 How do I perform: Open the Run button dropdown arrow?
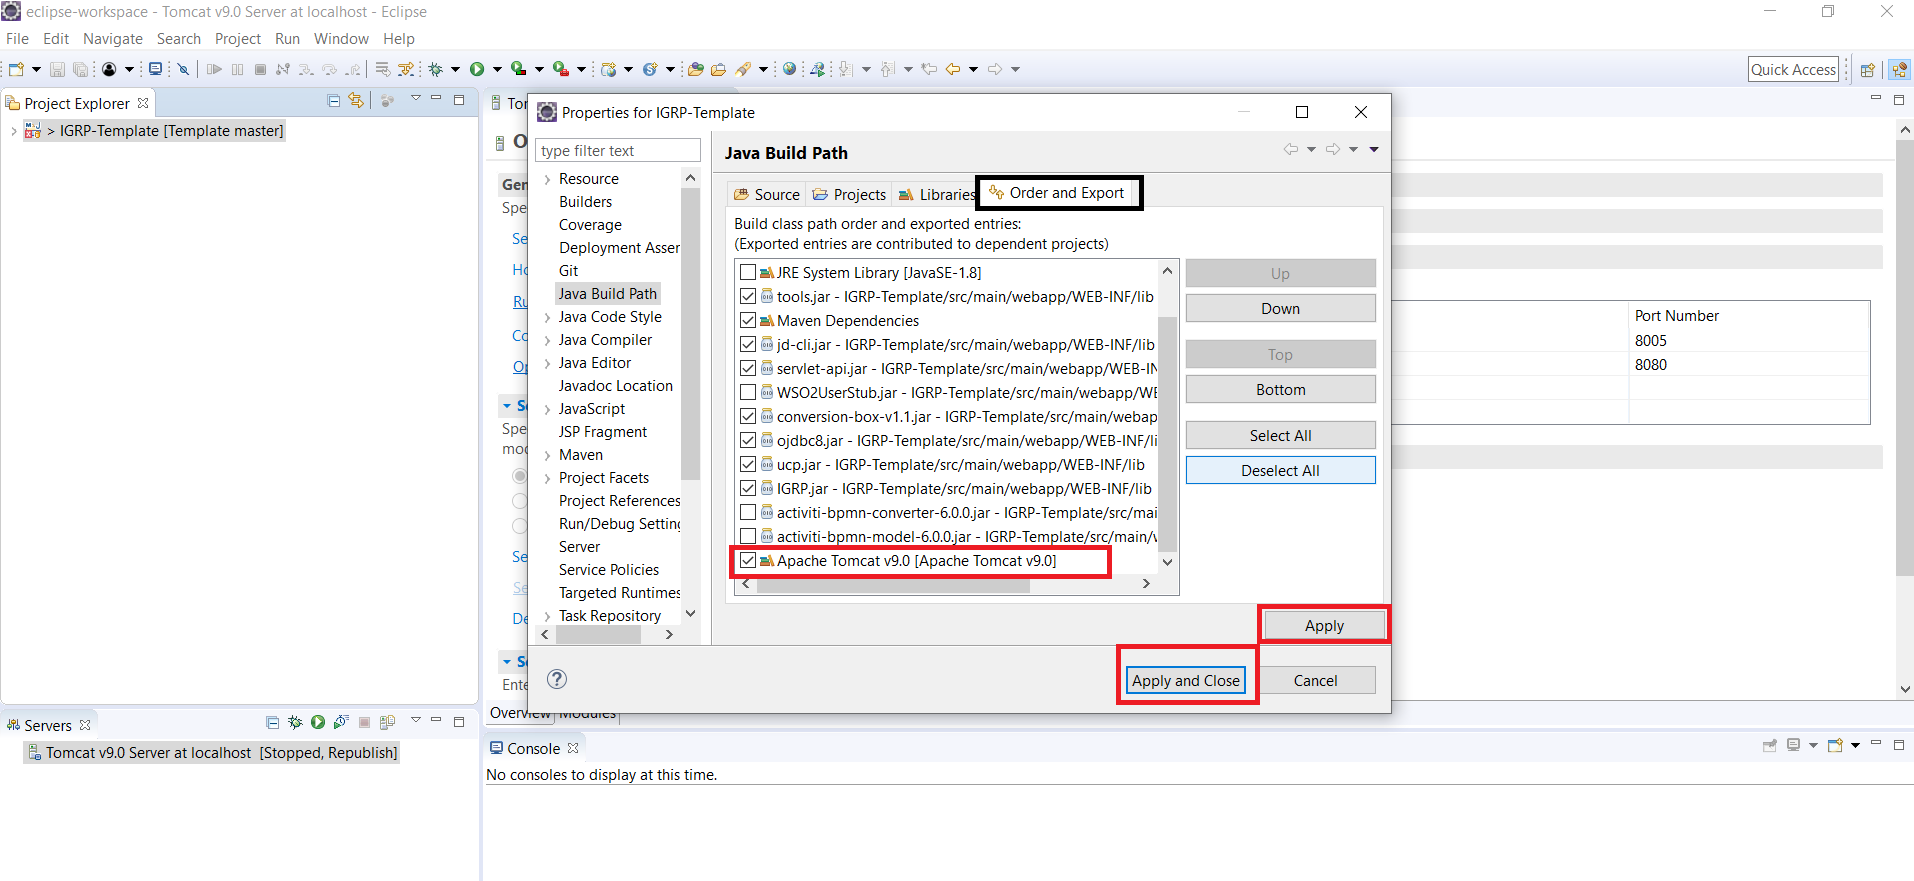[496, 69]
